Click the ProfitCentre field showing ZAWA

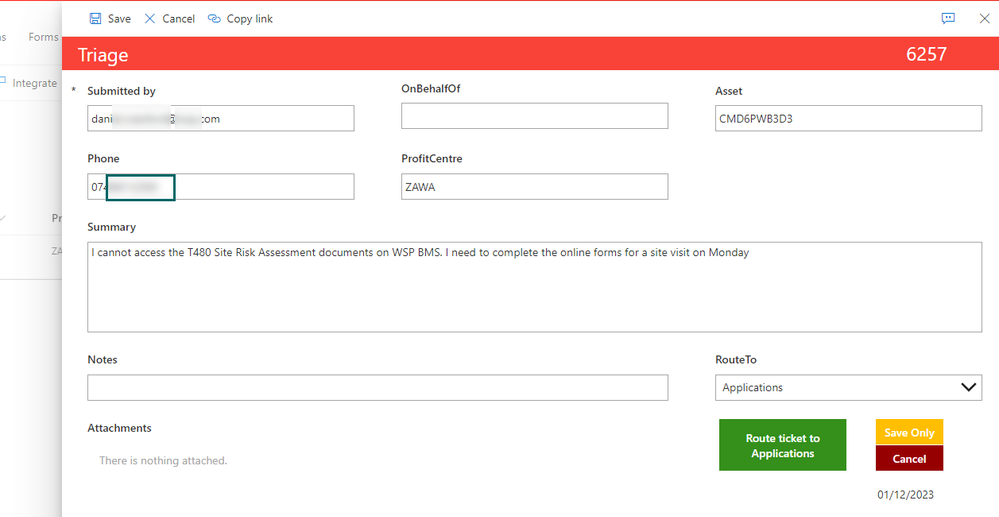[x=535, y=187]
